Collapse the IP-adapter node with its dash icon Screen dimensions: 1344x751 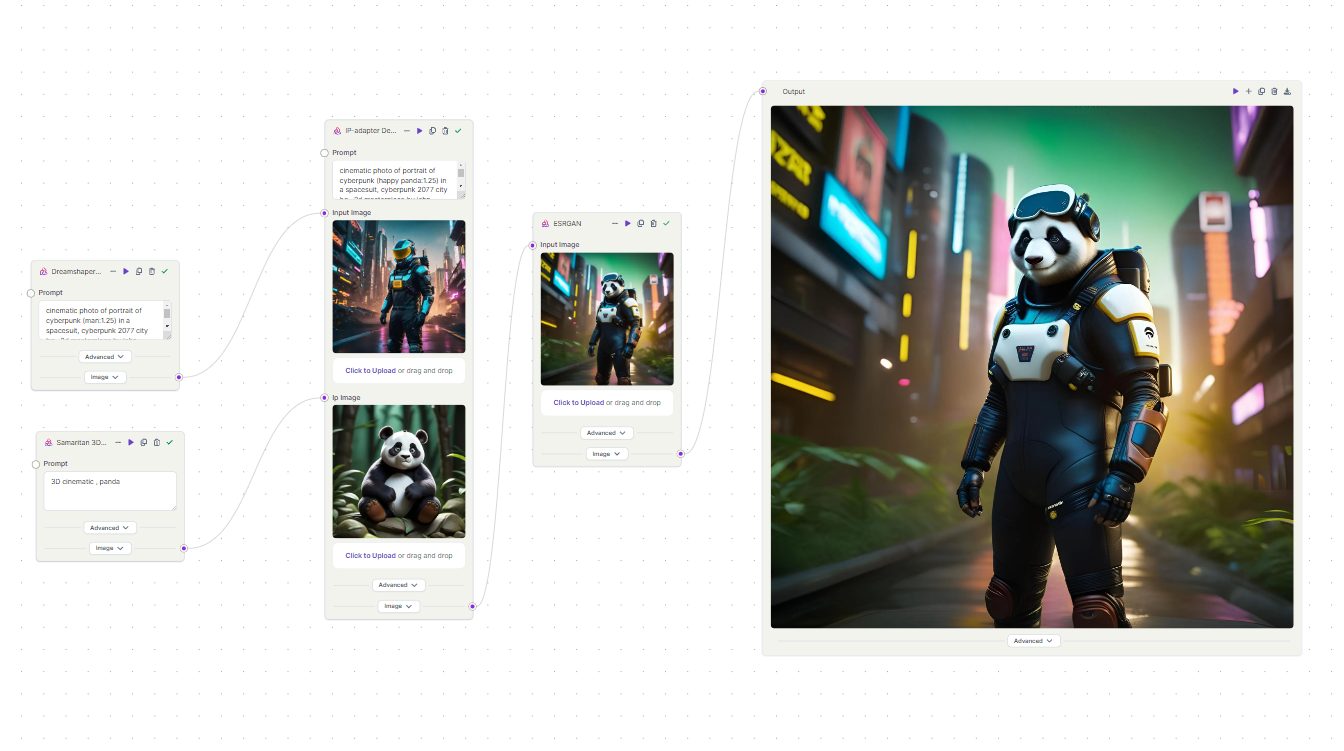pyautogui.click(x=406, y=131)
